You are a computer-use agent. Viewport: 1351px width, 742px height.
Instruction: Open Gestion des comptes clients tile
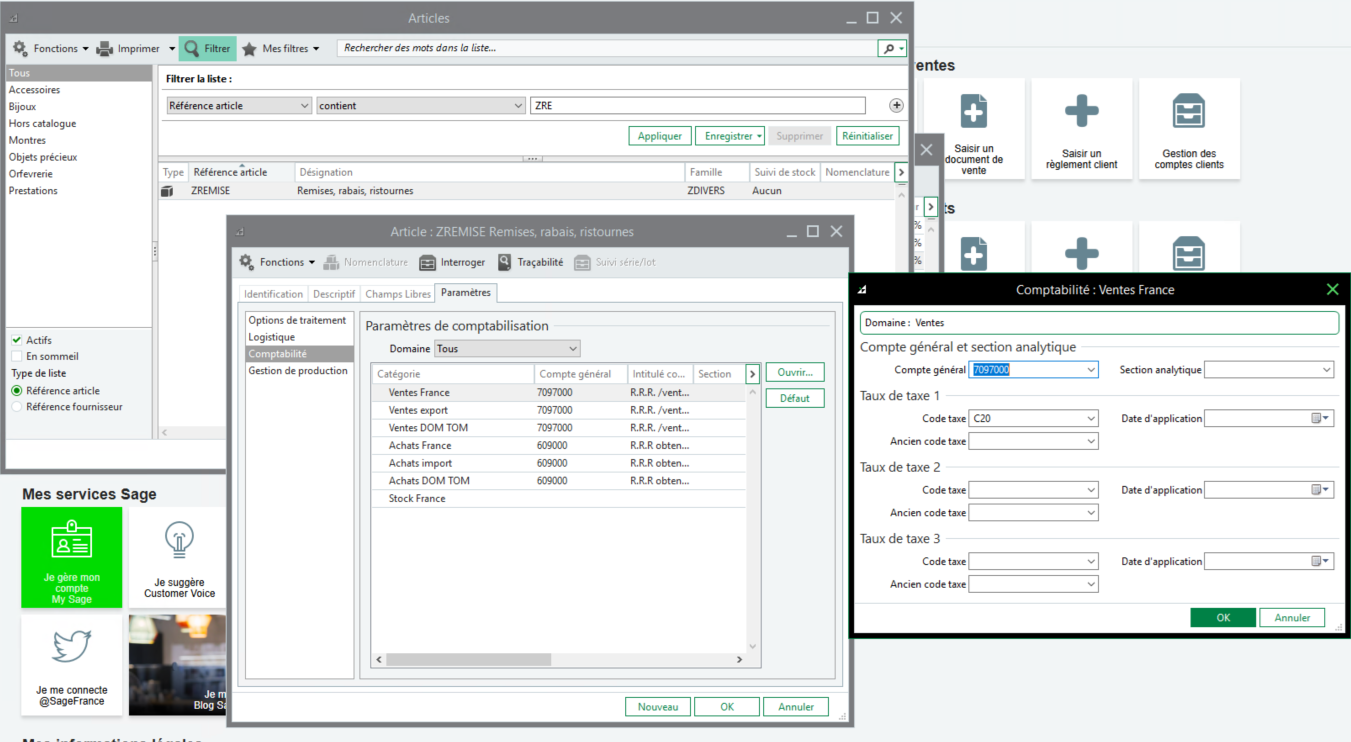(1189, 129)
